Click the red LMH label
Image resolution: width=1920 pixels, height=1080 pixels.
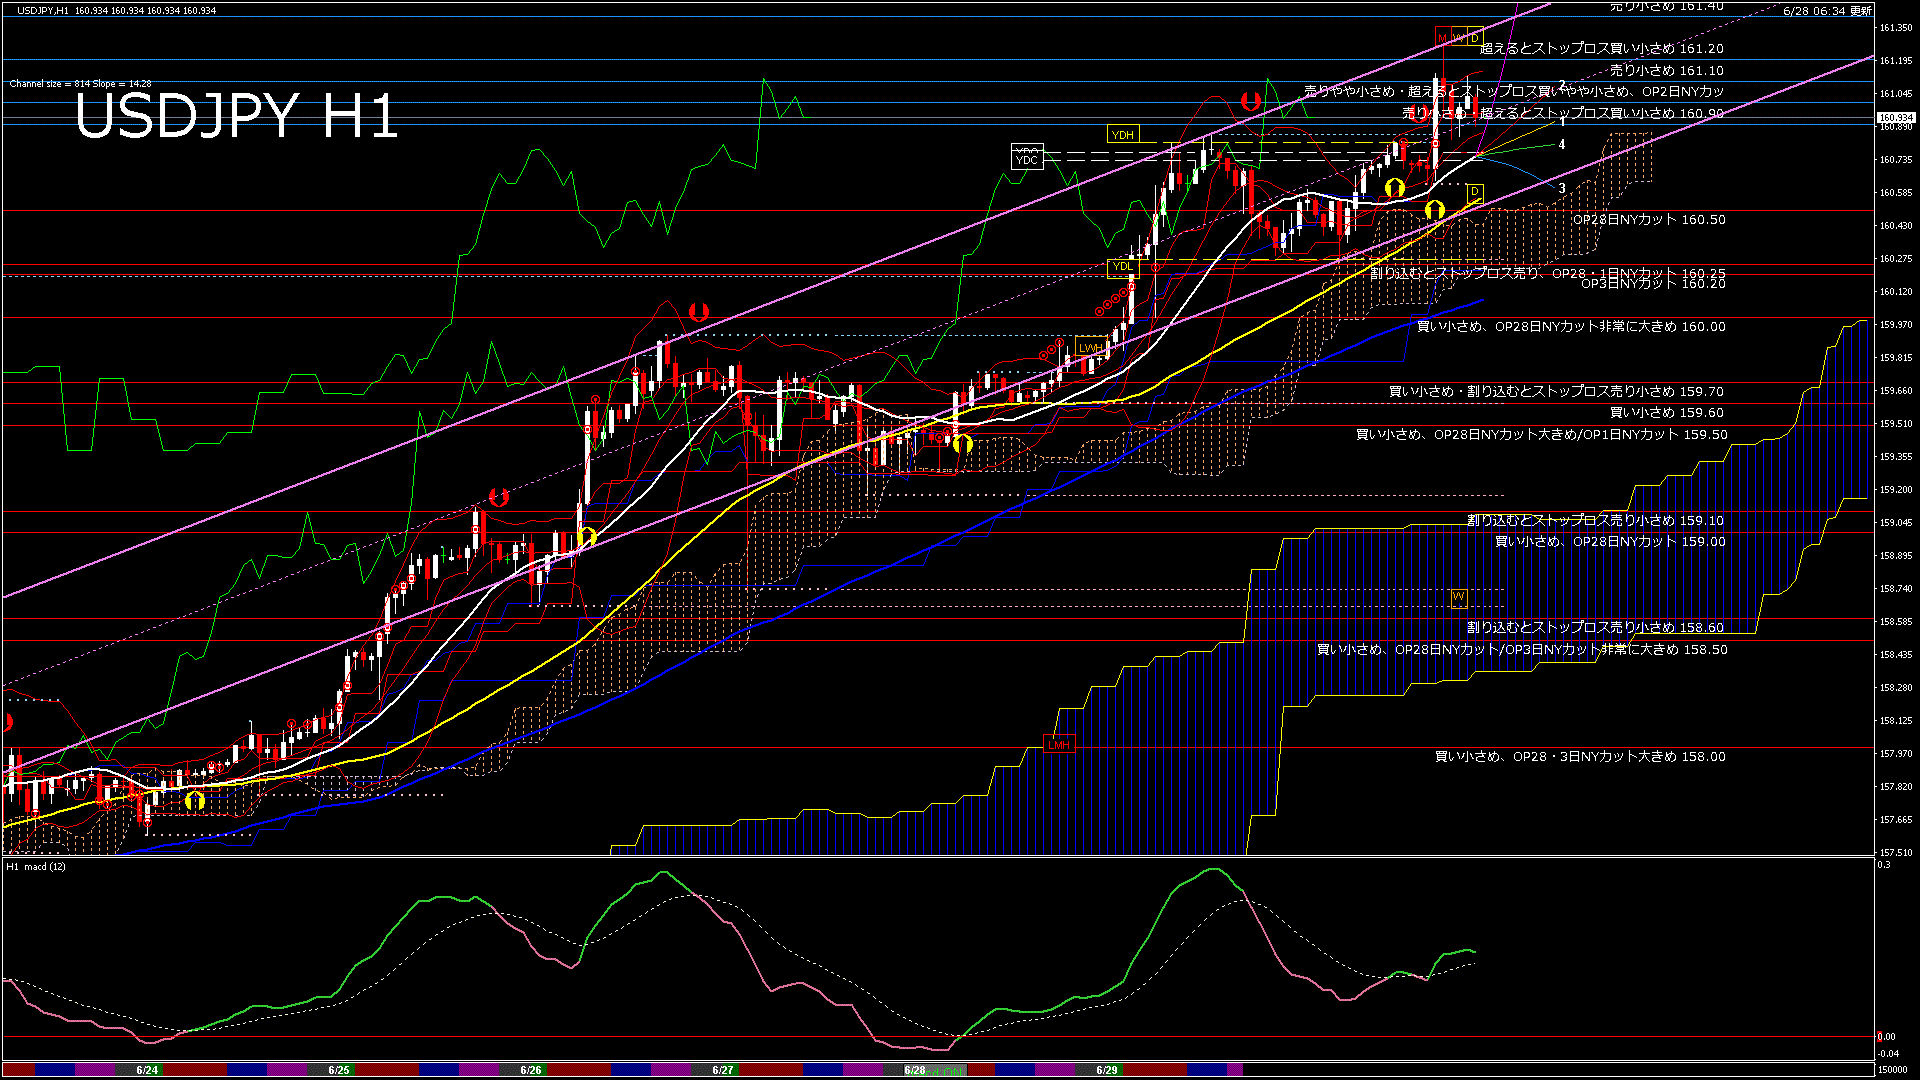coord(1058,745)
